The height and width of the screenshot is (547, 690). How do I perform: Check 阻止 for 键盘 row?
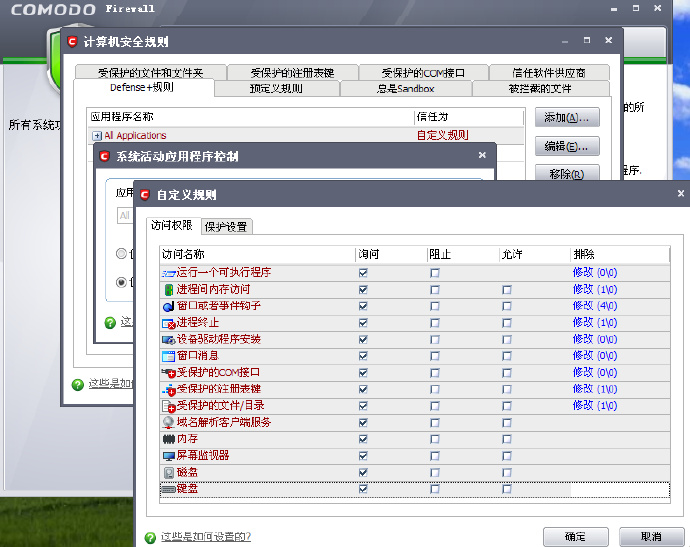tap(435, 489)
